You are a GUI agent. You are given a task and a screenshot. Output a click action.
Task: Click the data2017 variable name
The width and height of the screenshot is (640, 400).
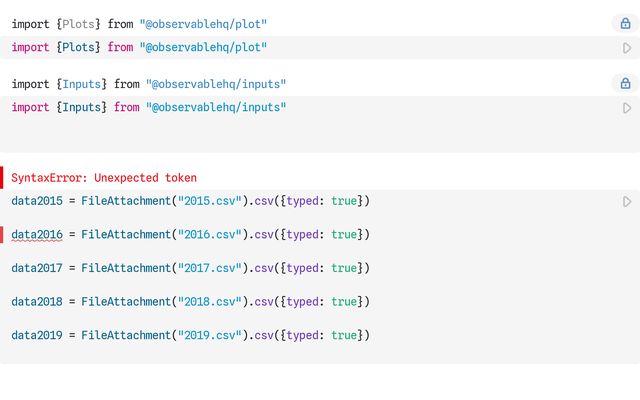(x=37, y=268)
